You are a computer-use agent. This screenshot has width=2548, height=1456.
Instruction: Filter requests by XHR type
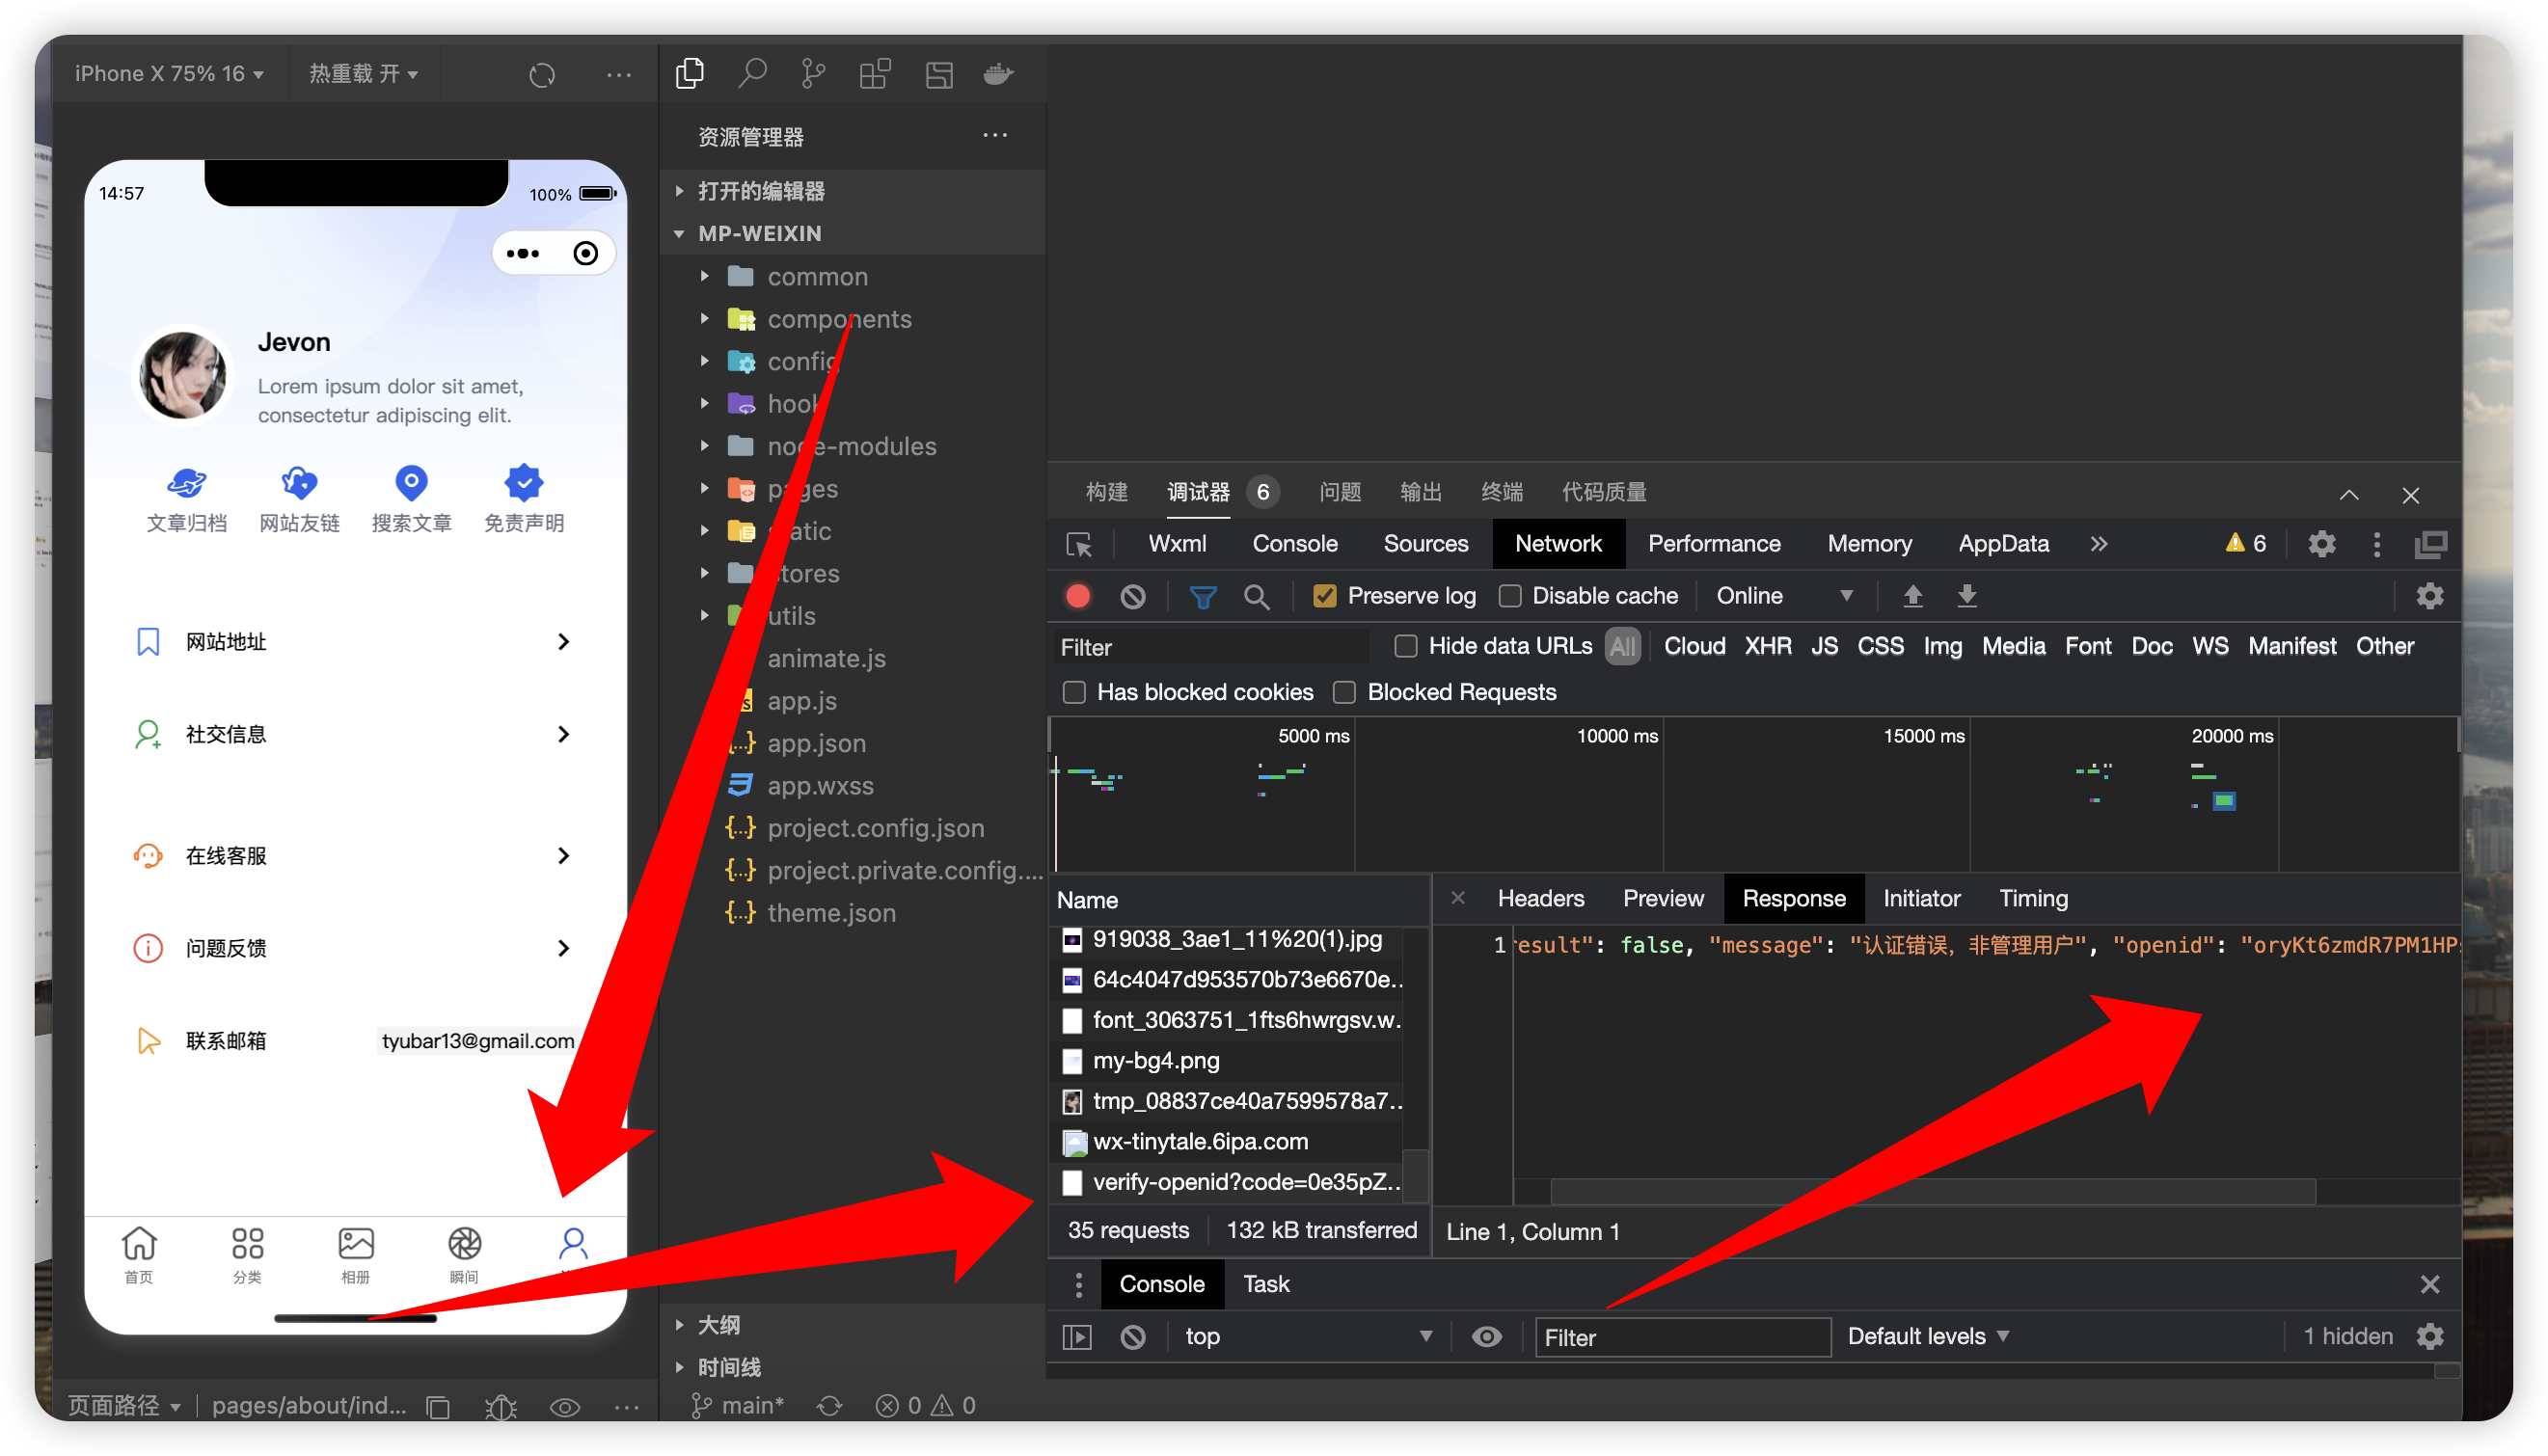1767,647
